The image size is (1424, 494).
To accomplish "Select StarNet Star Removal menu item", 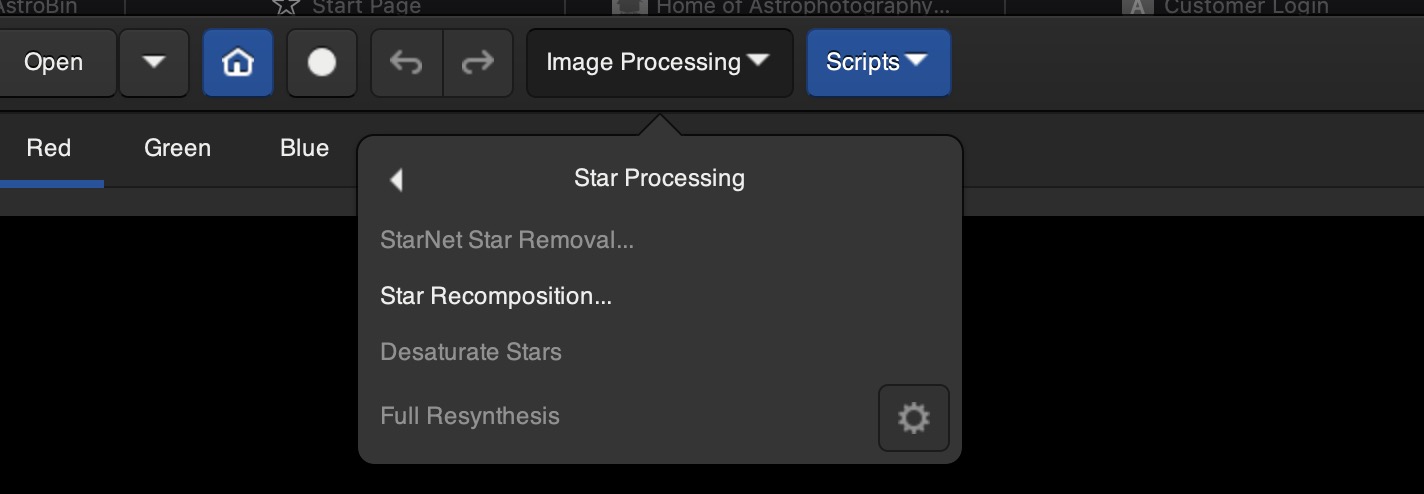I will click(507, 240).
